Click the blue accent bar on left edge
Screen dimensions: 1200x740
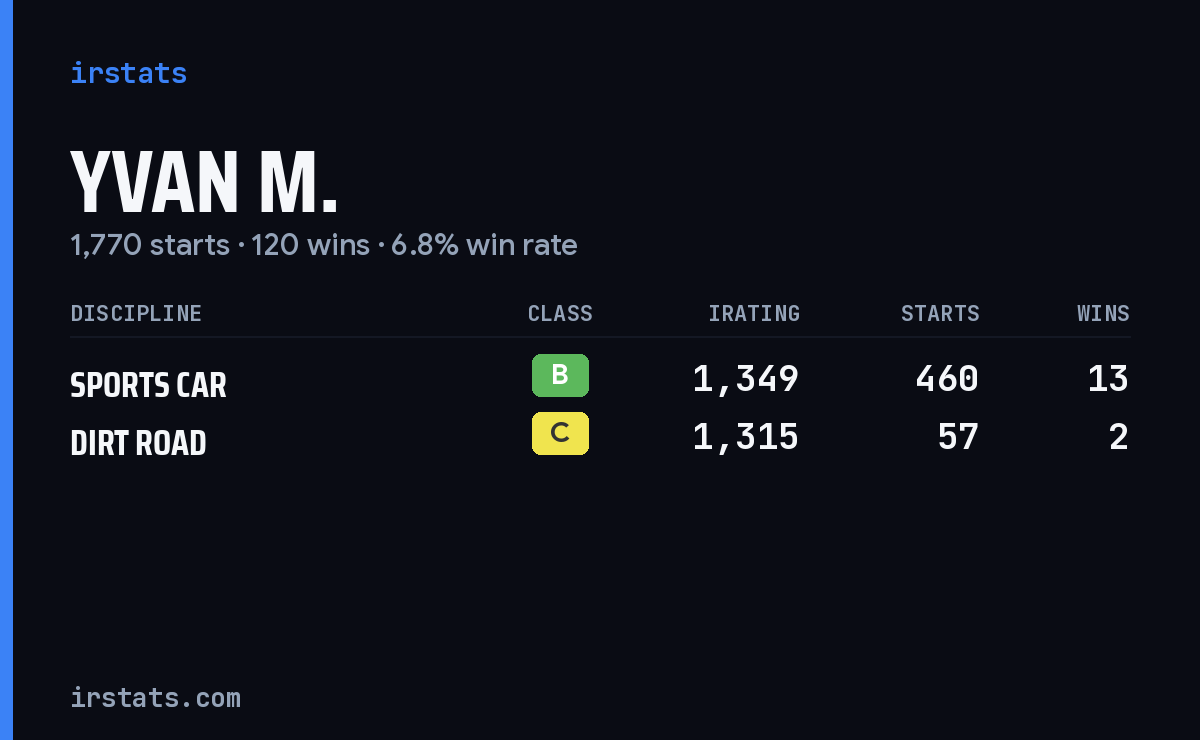pos(6,370)
